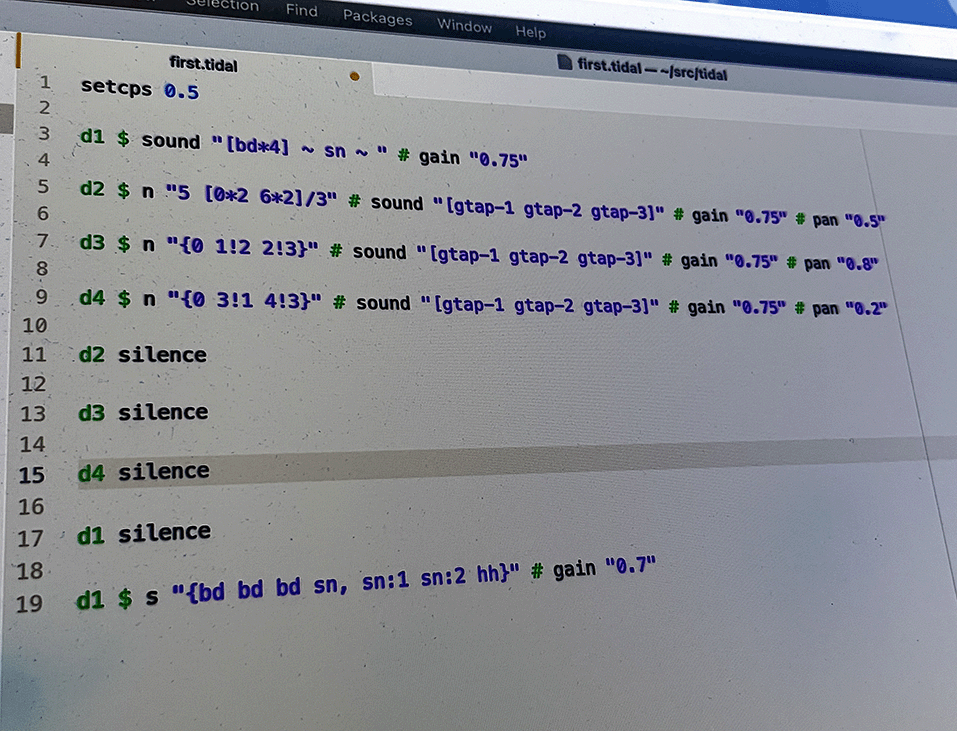Click line number 10 in gutter

(x=35, y=325)
